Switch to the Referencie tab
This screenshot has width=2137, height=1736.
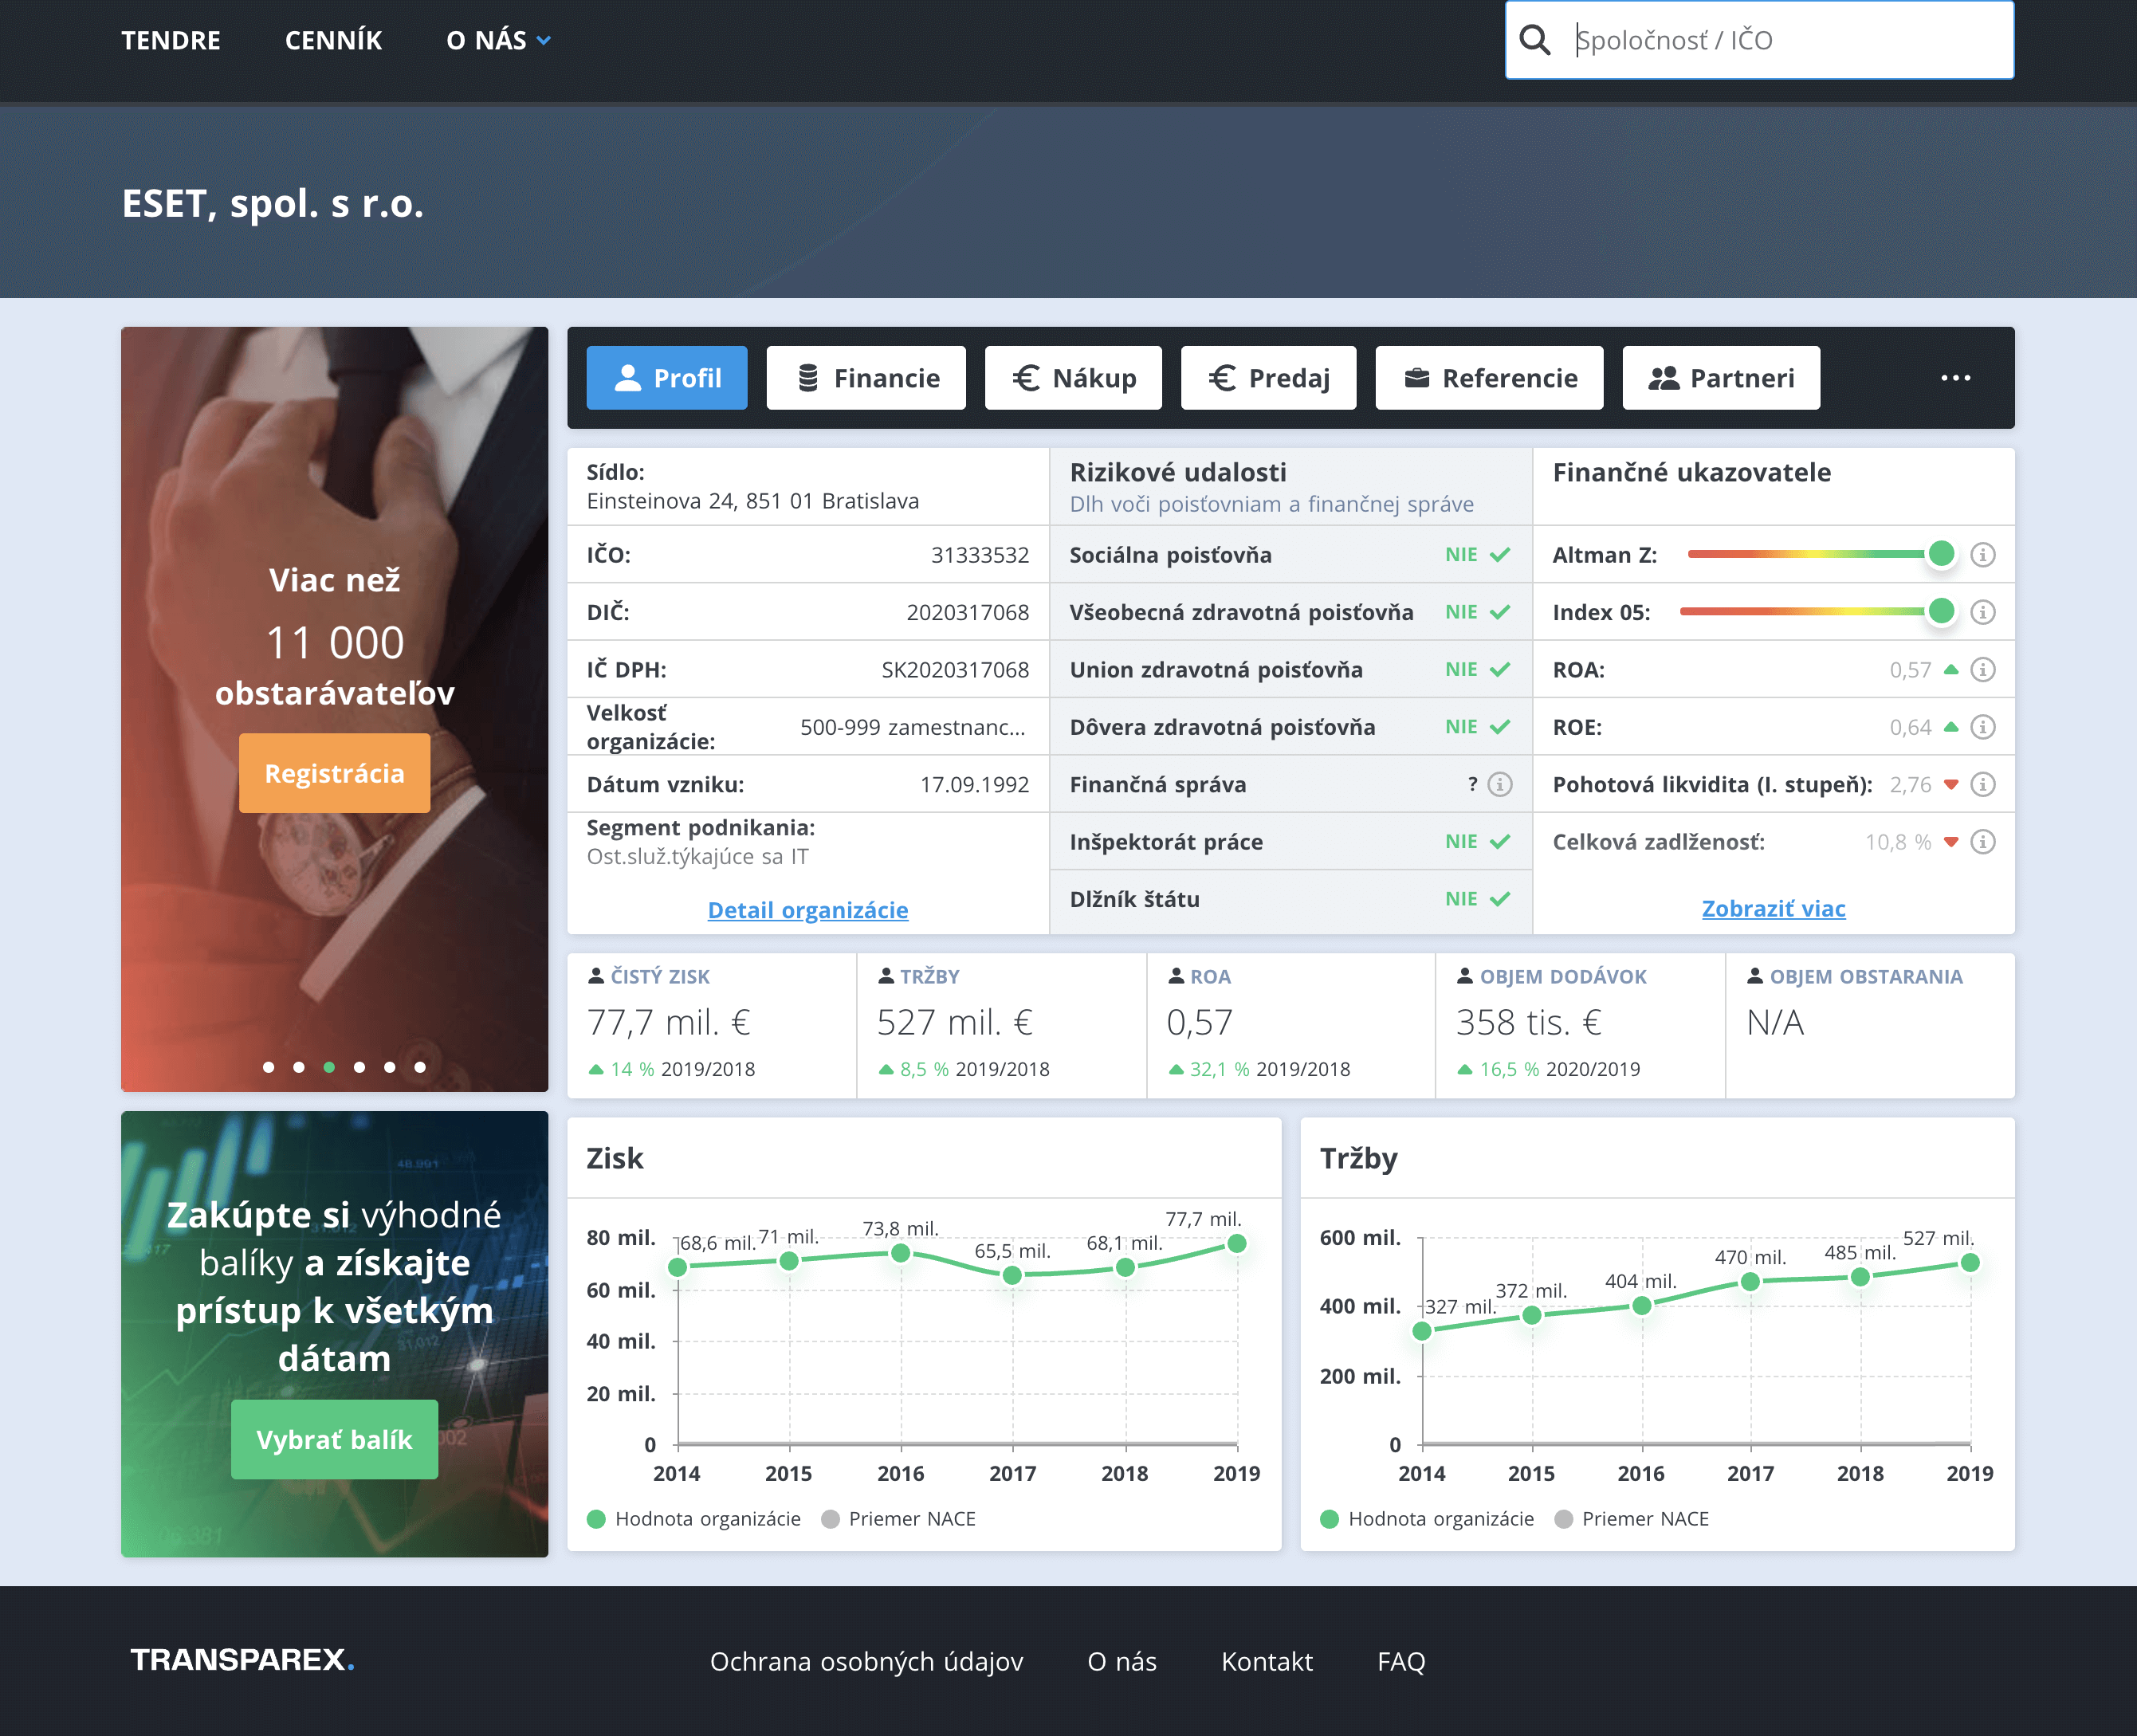[x=1489, y=378]
